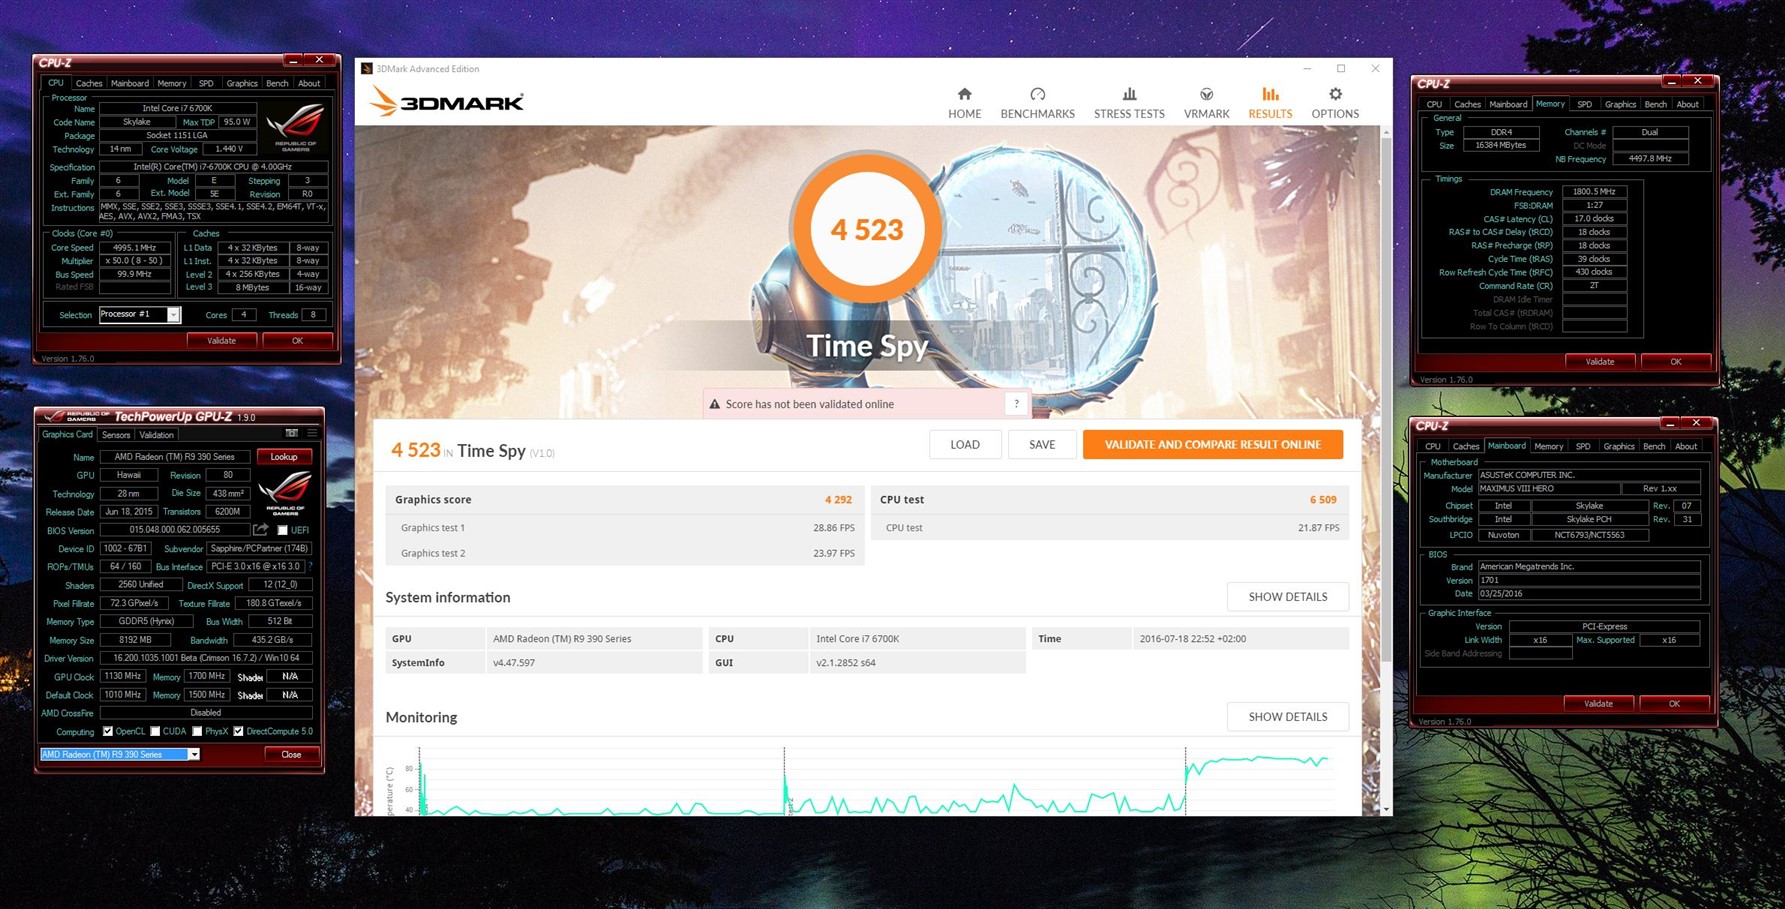
Task: Click the ROG logo in CPU-Z CPU window
Action: 296,126
